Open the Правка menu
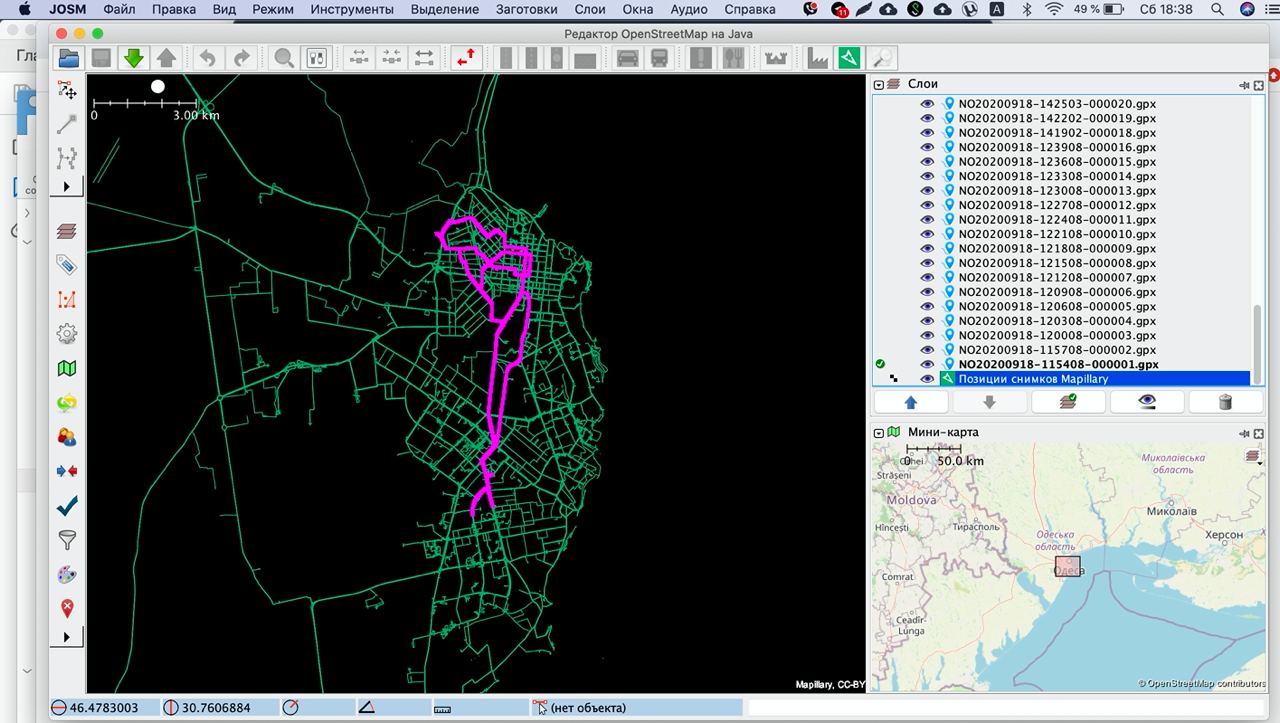Screen dimensions: 1280x723 (174, 9)
